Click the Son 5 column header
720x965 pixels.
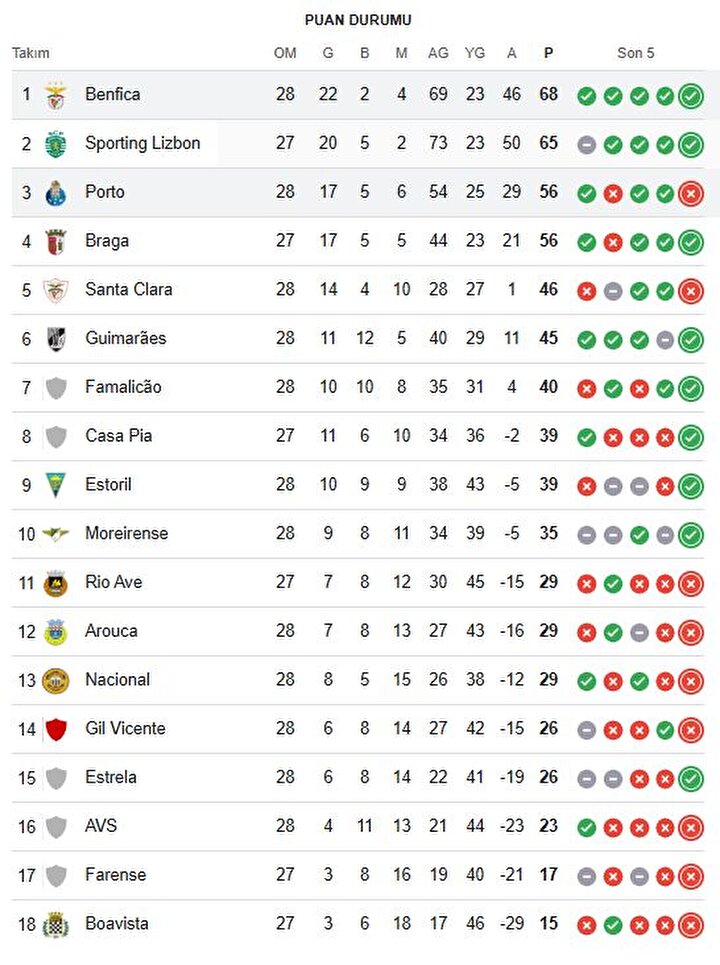[636, 54]
